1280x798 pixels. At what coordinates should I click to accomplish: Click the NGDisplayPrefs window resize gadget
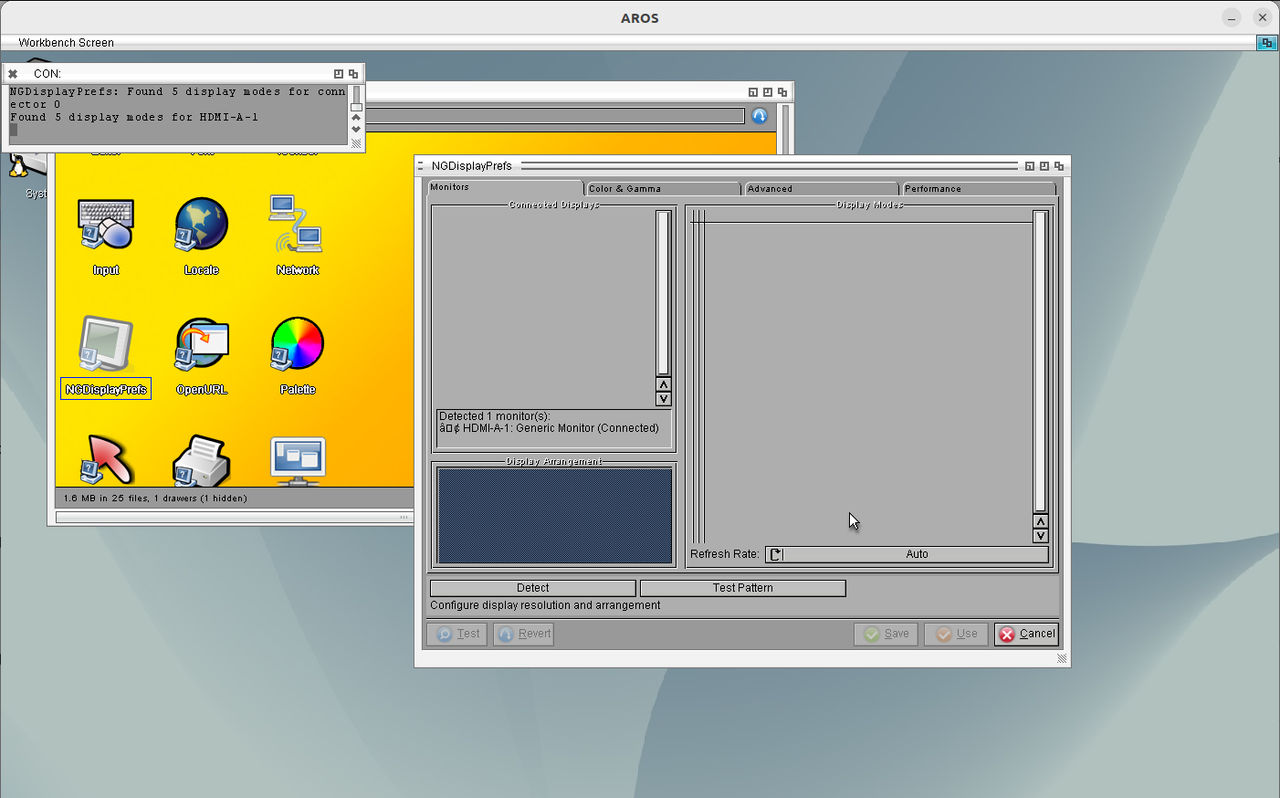1062,659
